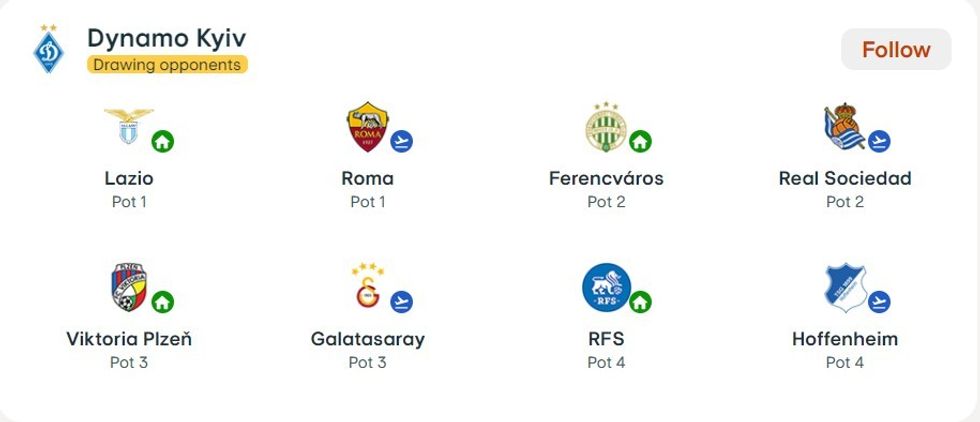Open the Galatasaray team name link

pyautogui.click(x=367, y=339)
